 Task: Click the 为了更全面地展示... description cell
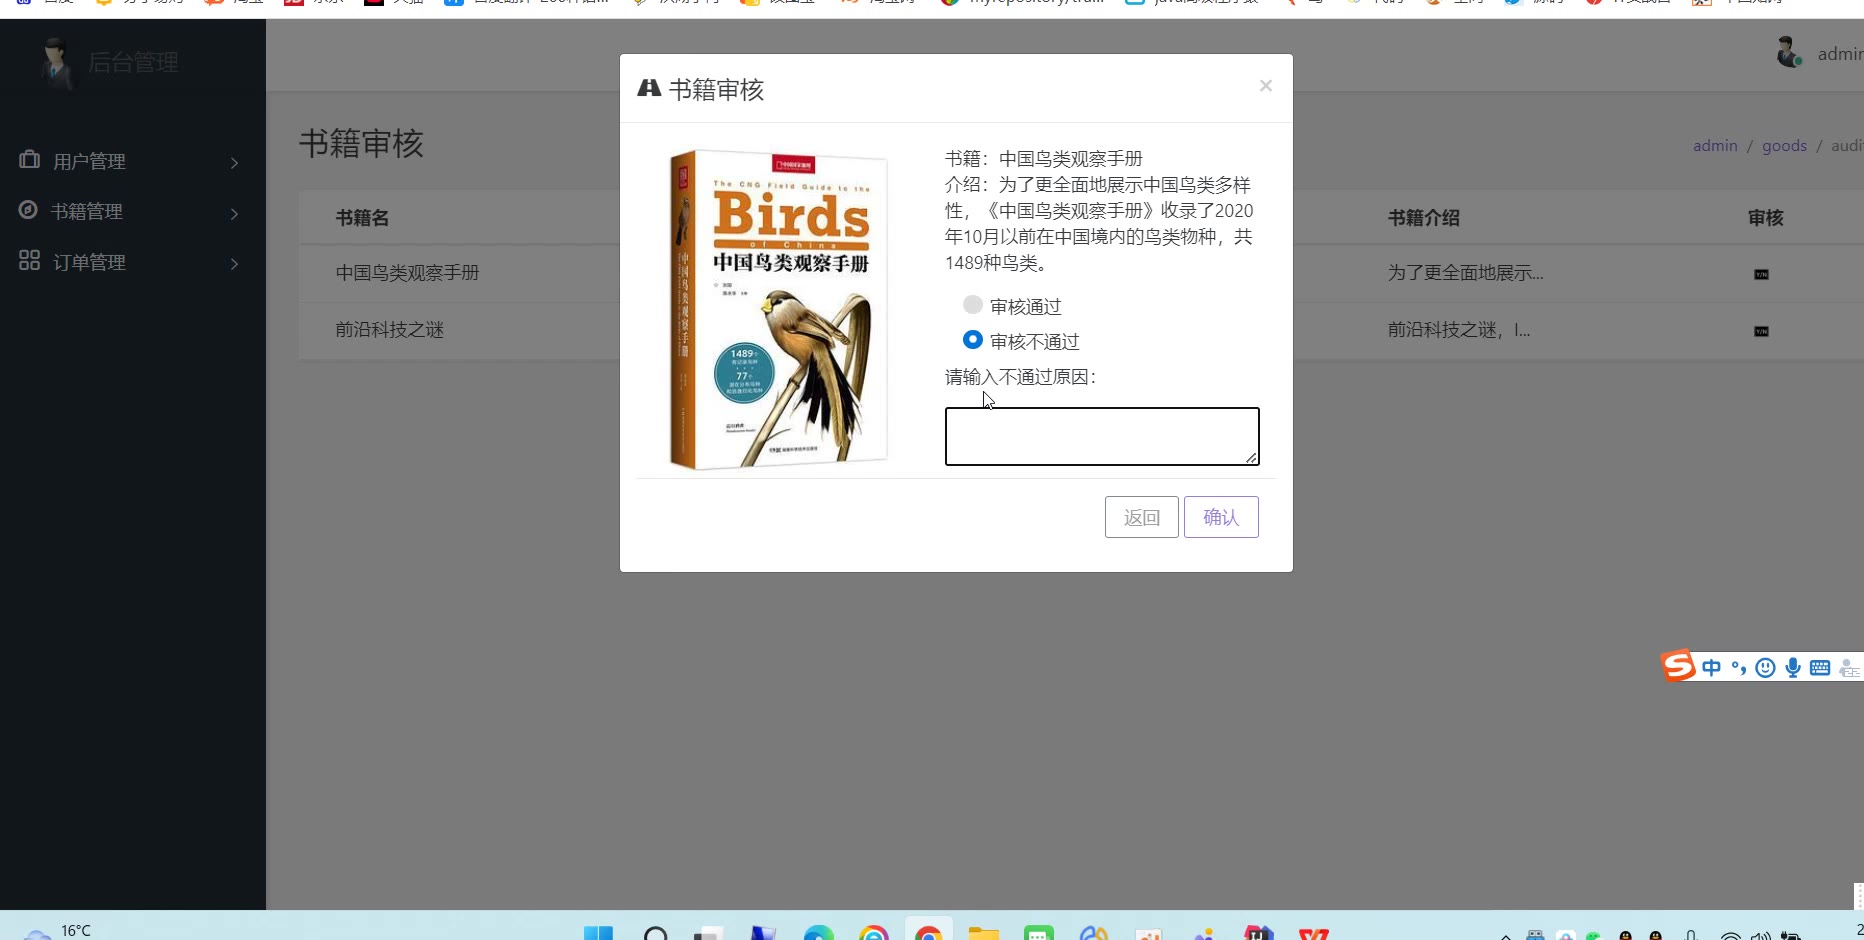point(1465,273)
